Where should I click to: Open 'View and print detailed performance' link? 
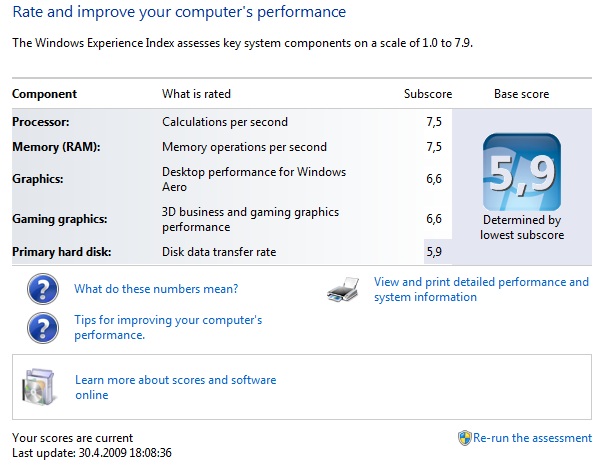[x=481, y=290]
